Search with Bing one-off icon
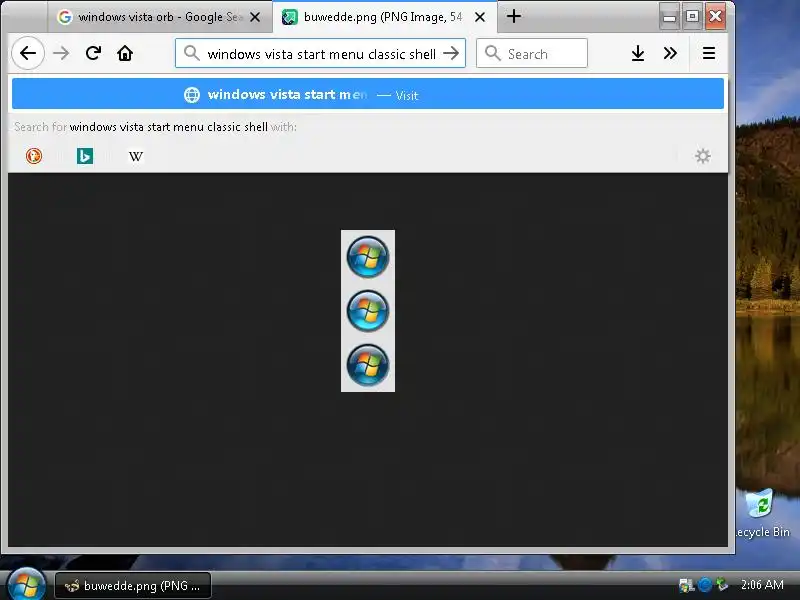Image resolution: width=800 pixels, height=600 pixels. (x=85, y=156)
